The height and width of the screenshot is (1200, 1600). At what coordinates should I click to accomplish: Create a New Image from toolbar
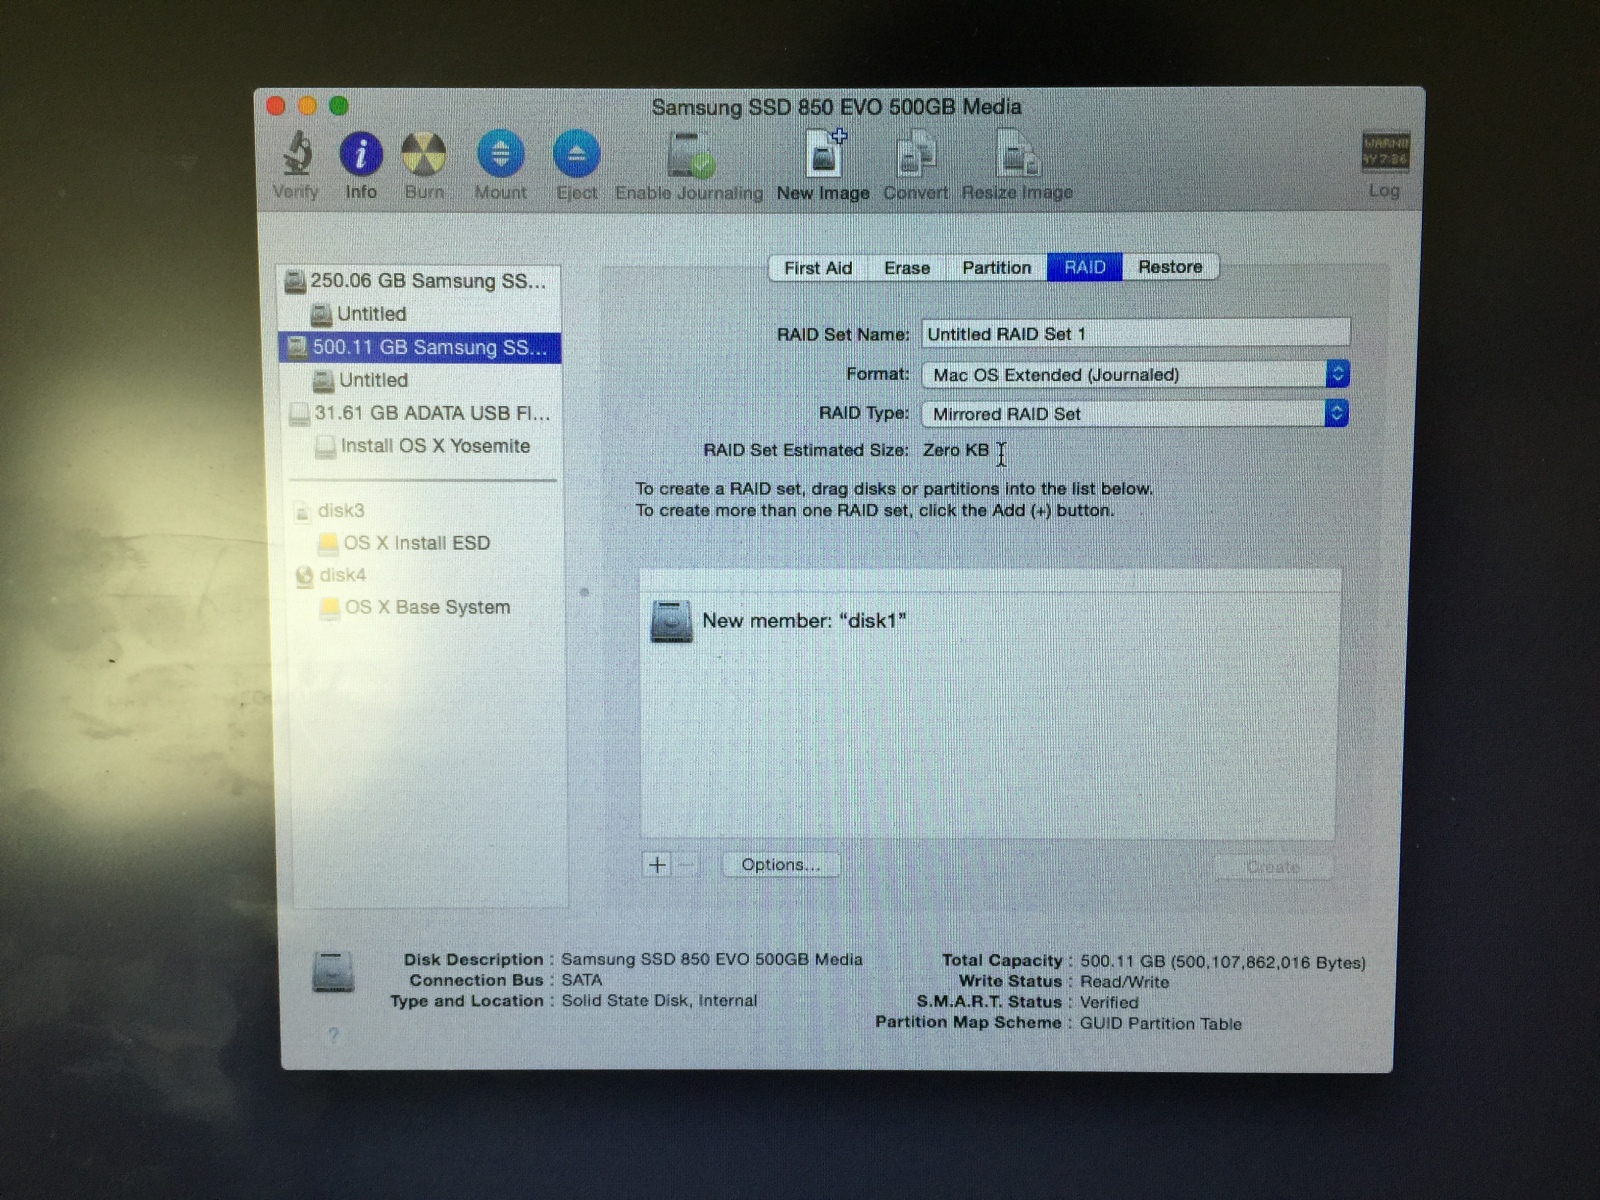tap(824, 154)
